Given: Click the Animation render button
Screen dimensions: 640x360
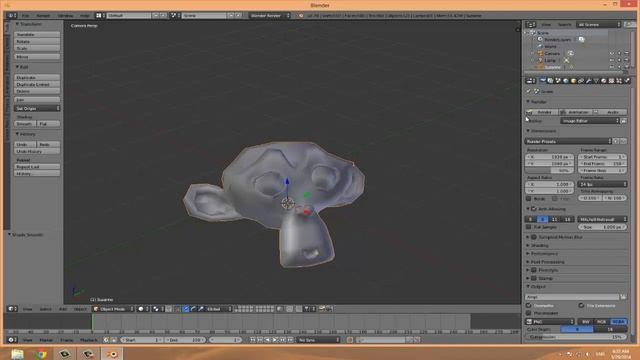Looking at the screenshot, I should pyautogui.click(x=576, y=112).
